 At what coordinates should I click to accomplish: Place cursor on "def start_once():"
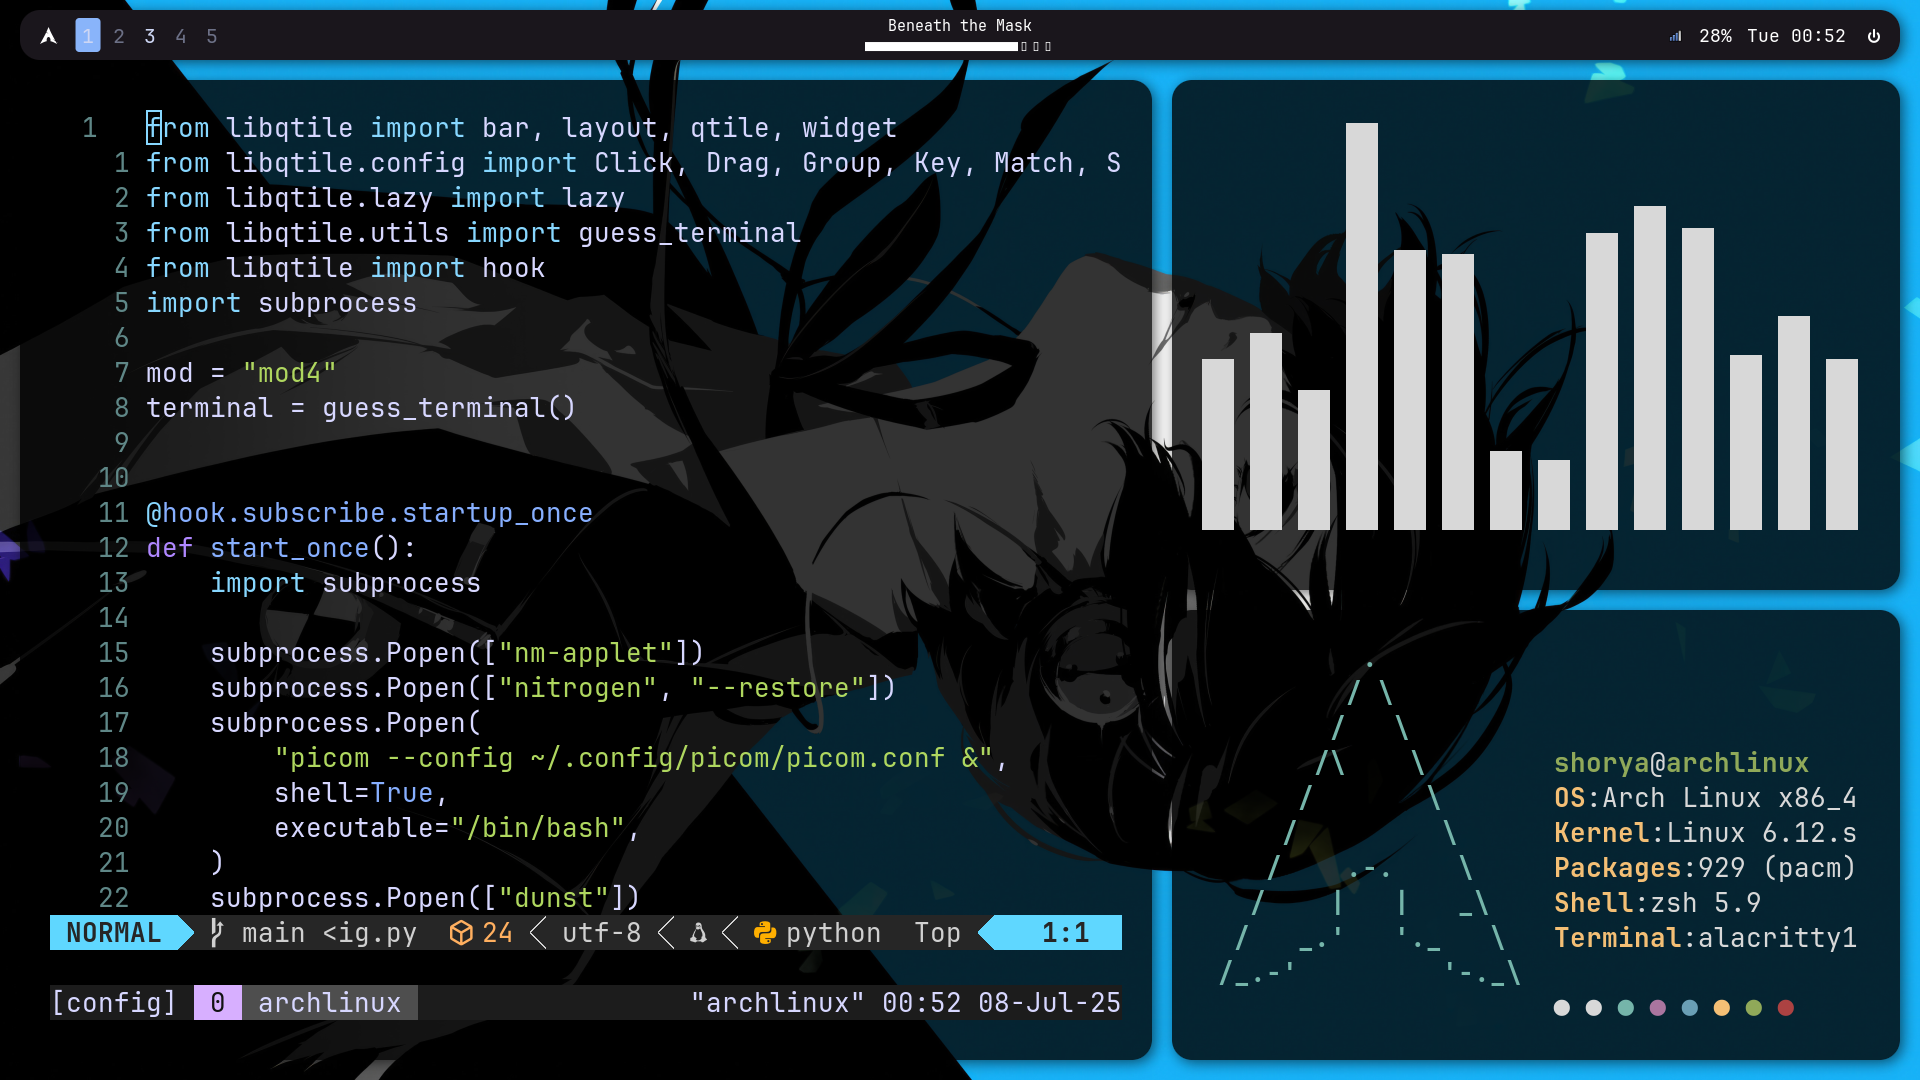tap(281, 548)
